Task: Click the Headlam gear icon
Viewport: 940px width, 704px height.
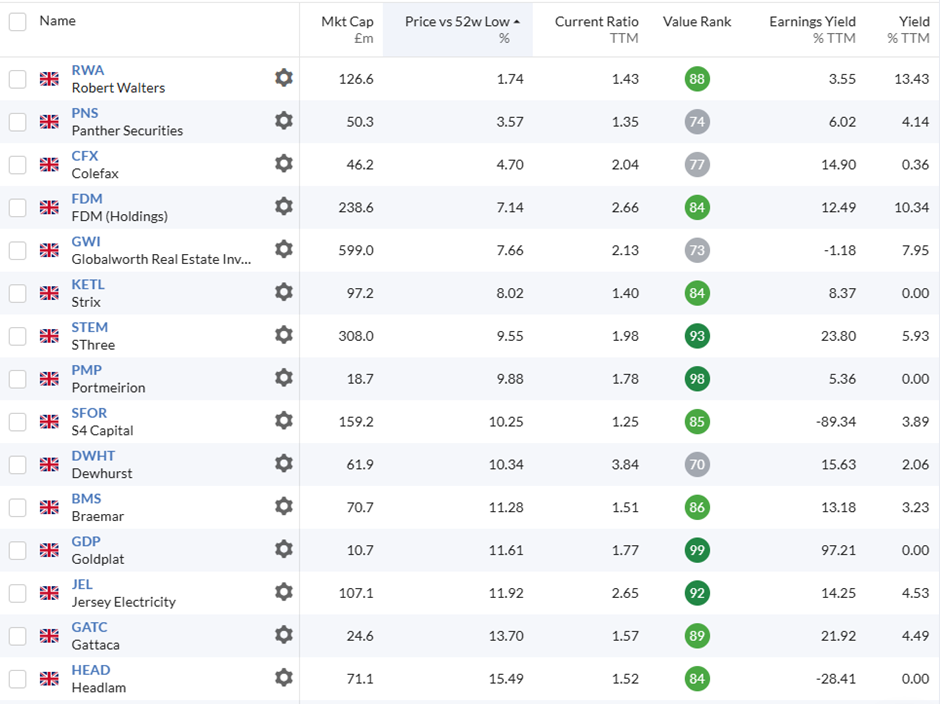Action: click(x=284, y=678)
